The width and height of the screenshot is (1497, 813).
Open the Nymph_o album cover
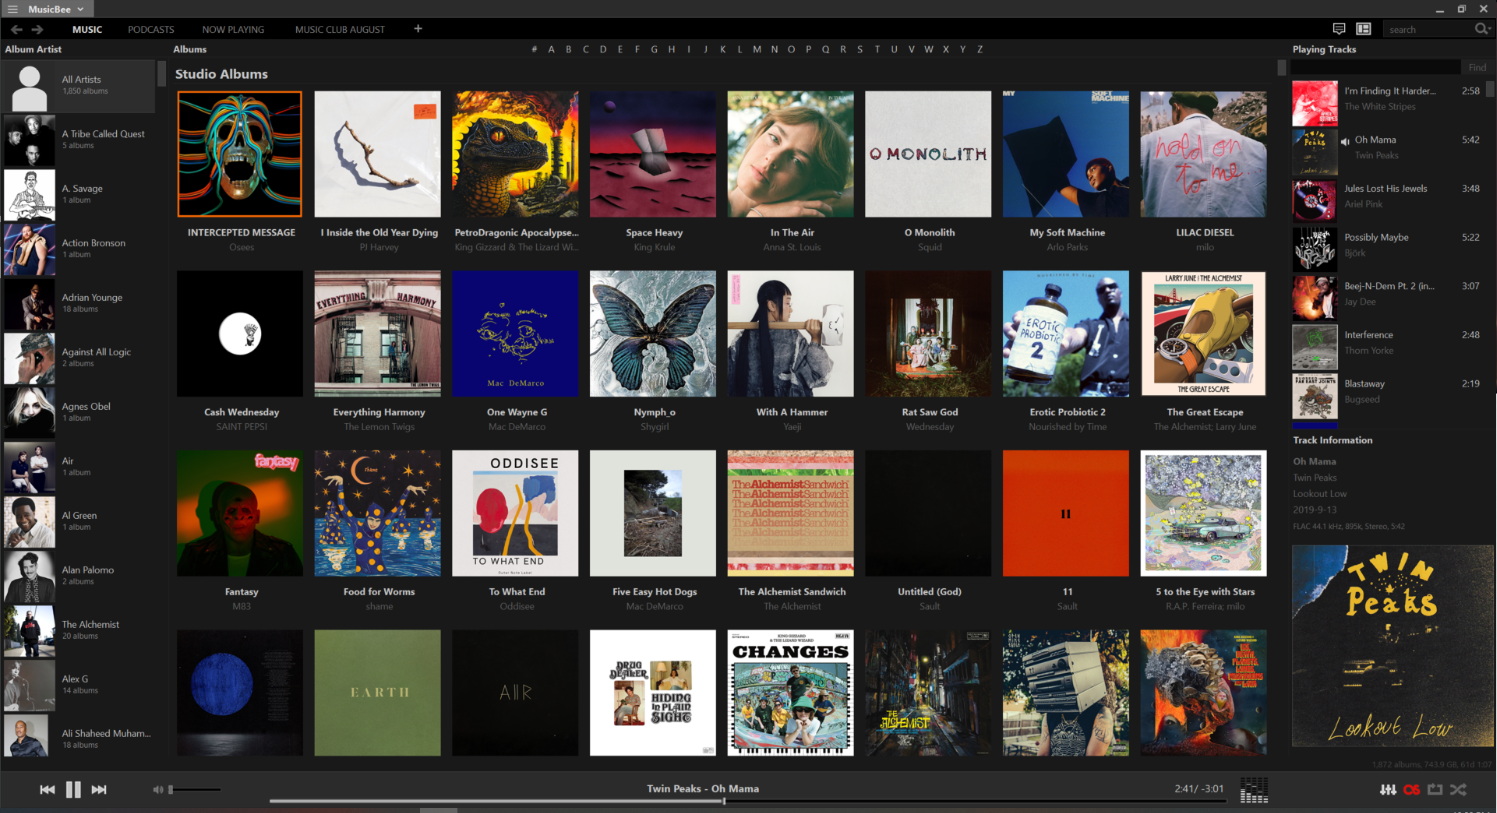tap(653, 334)
